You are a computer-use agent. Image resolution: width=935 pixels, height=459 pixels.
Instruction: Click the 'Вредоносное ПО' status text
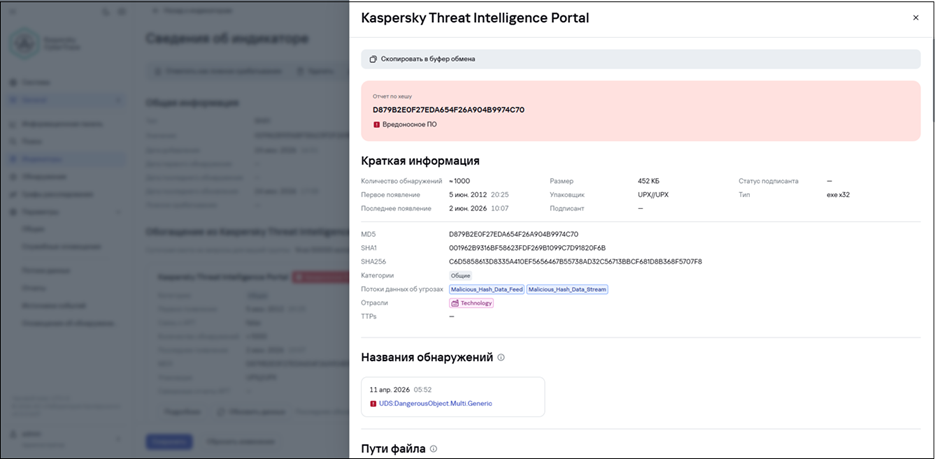click(x=409, y=125)
